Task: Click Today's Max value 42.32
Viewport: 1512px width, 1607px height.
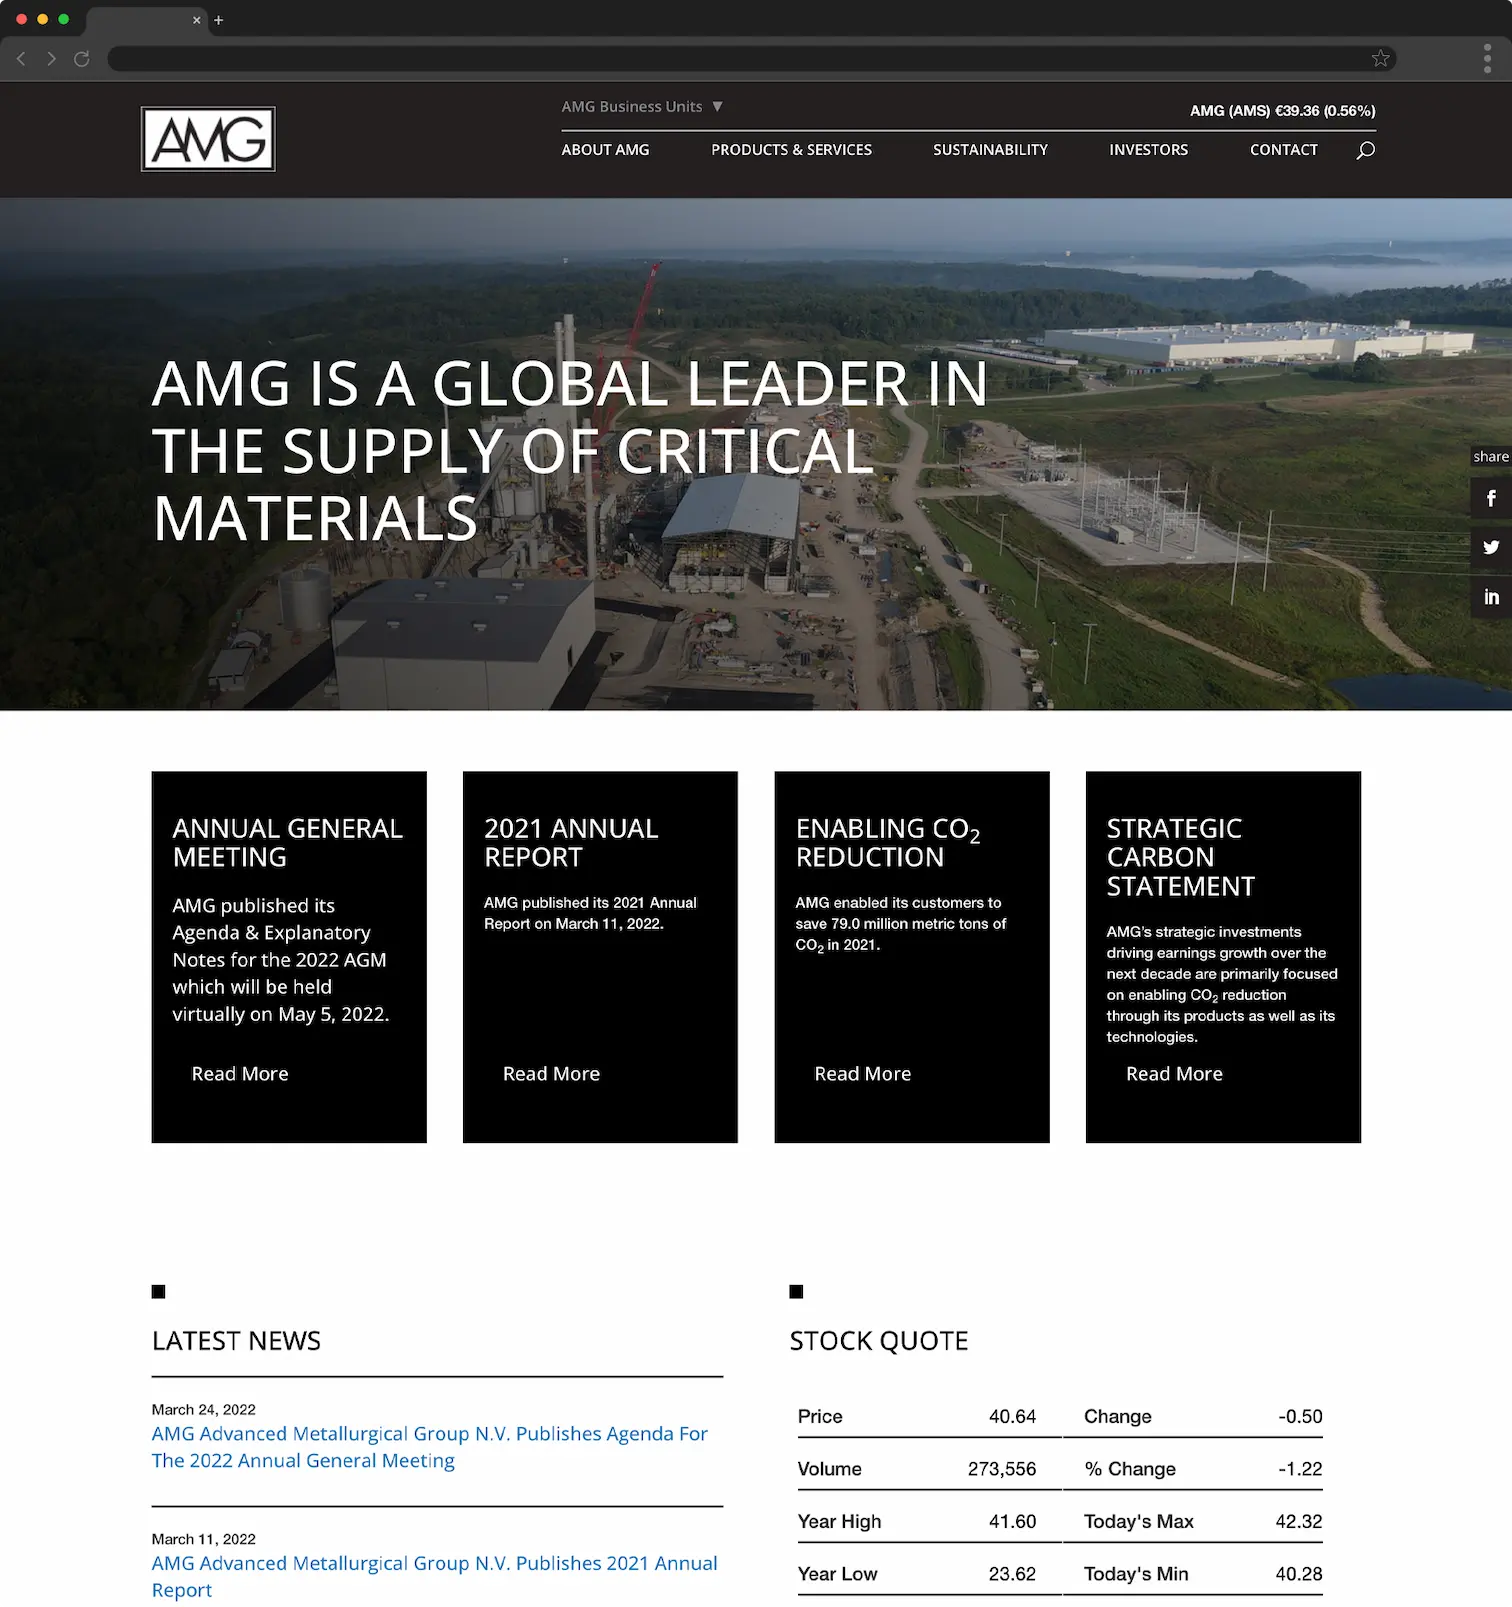Action: (1299, 1522)
